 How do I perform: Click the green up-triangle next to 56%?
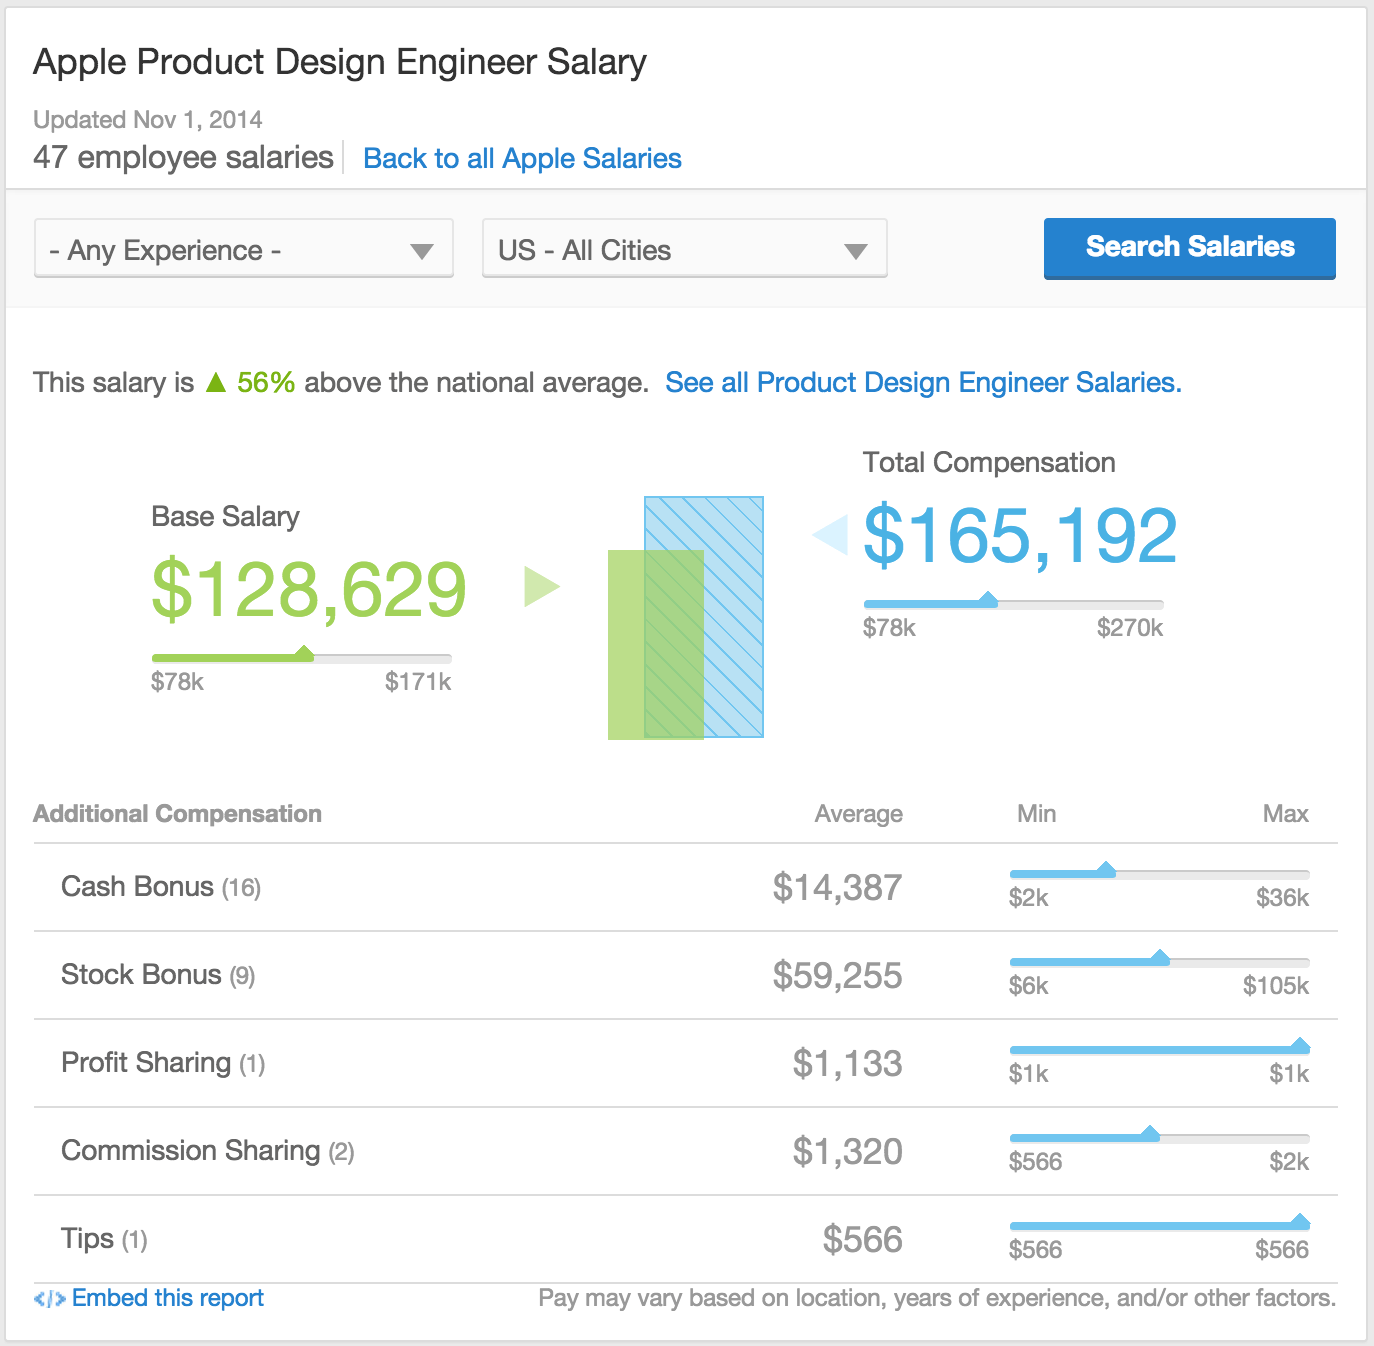216,382
